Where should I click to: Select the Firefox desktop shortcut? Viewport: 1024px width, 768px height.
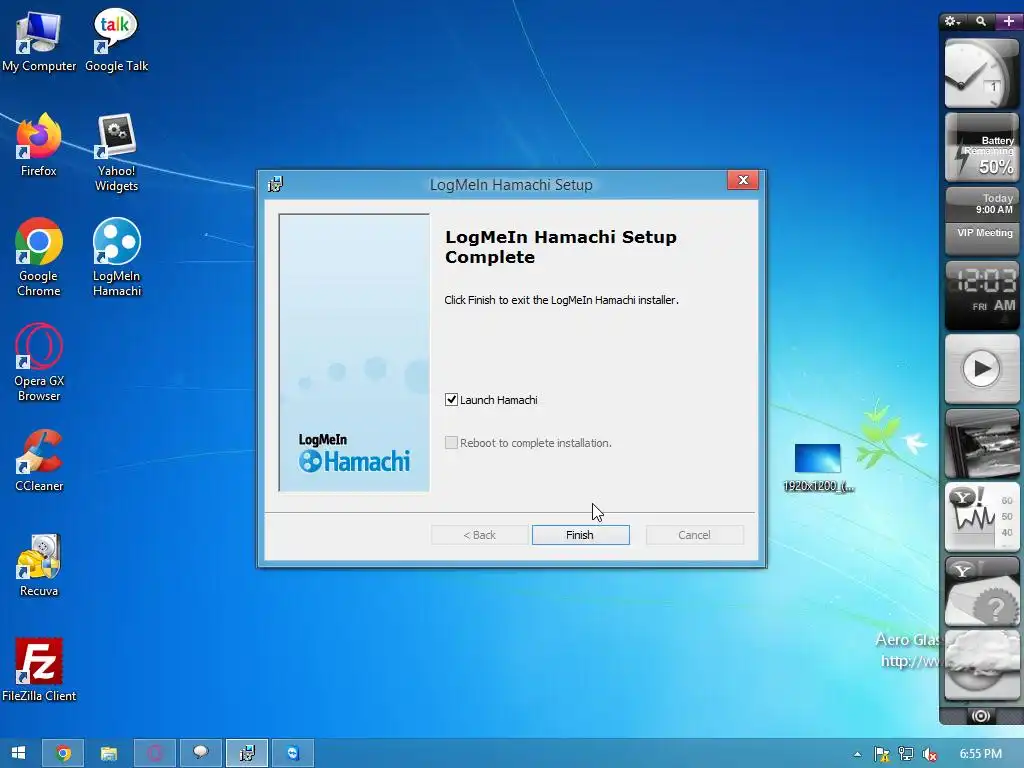[39, 145]
